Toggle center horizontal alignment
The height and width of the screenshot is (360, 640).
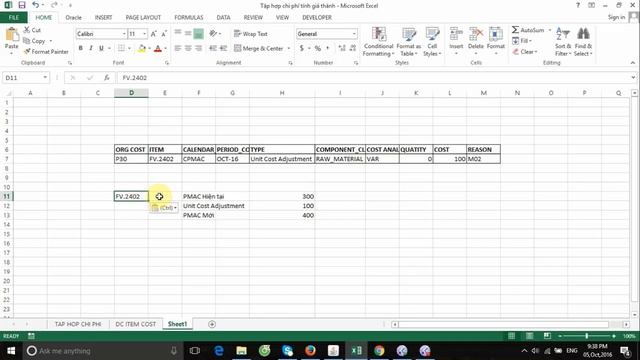click(188, 48)
